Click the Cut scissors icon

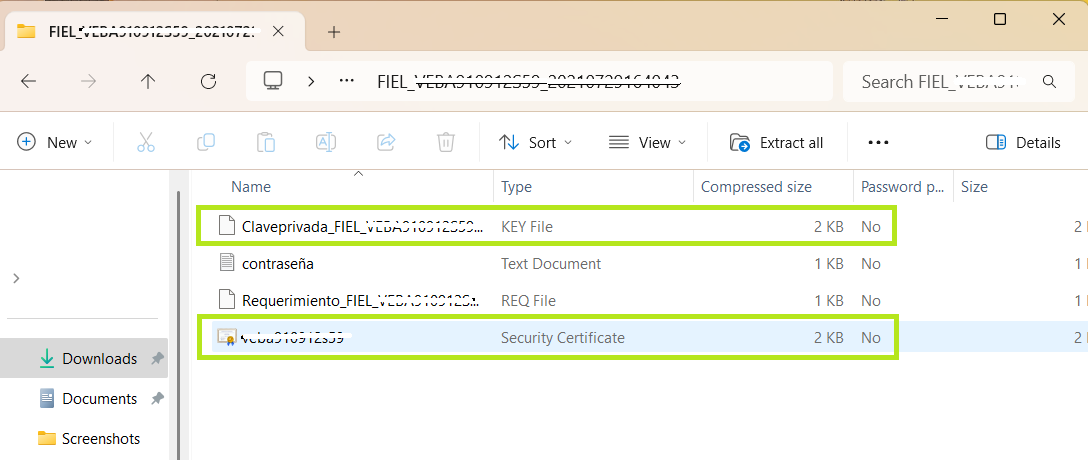(146, 142)
